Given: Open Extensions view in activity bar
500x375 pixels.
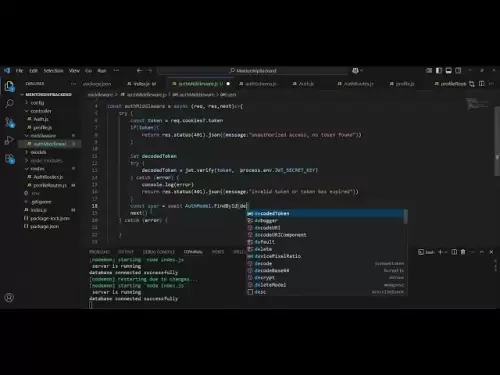Looking at the screenshot, I should point(9,159).
